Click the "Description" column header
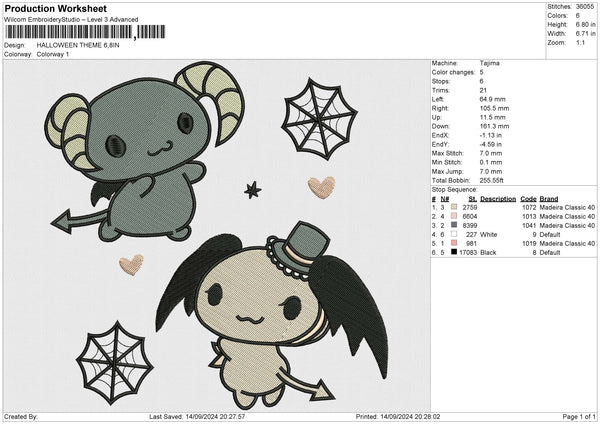600x424 pixels. click(498, 199)
